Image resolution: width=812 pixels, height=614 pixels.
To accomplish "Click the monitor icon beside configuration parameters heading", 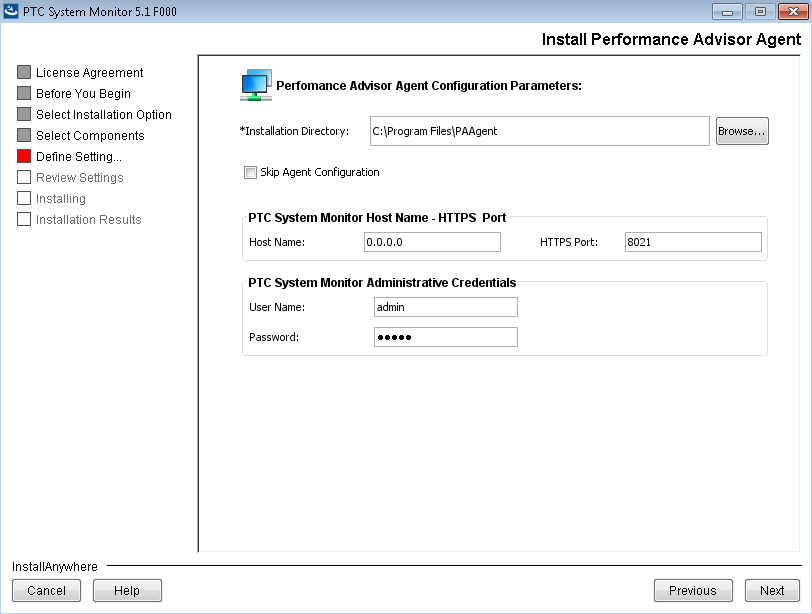I will click(253, 84).
